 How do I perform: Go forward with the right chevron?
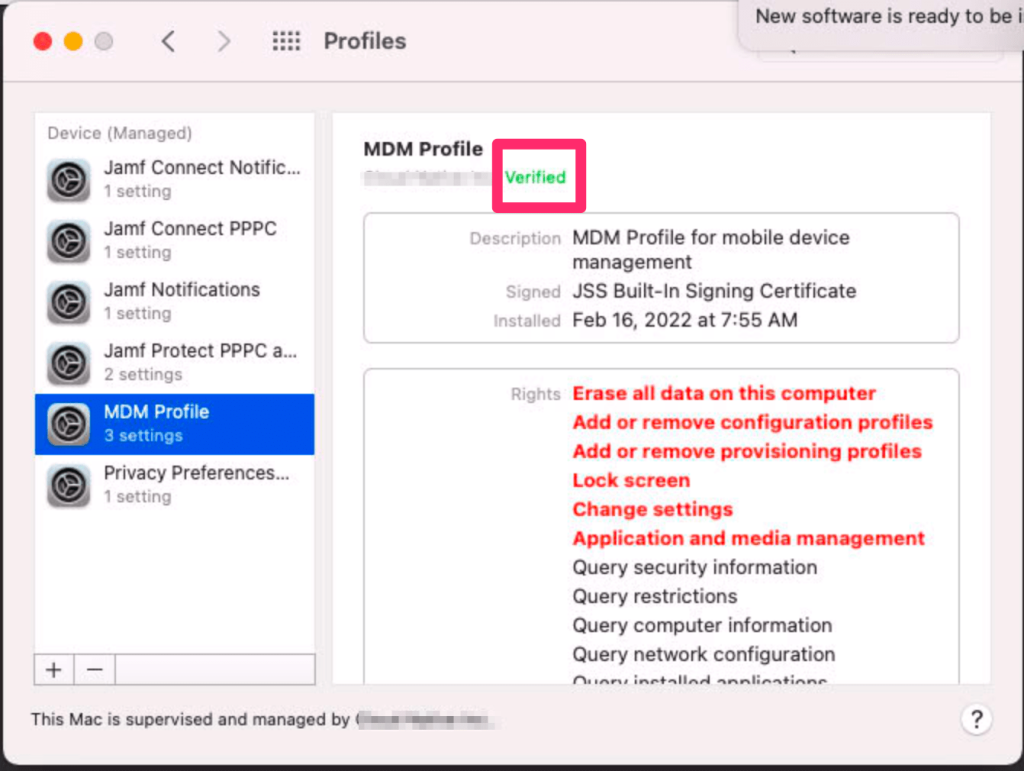point(223,42)
